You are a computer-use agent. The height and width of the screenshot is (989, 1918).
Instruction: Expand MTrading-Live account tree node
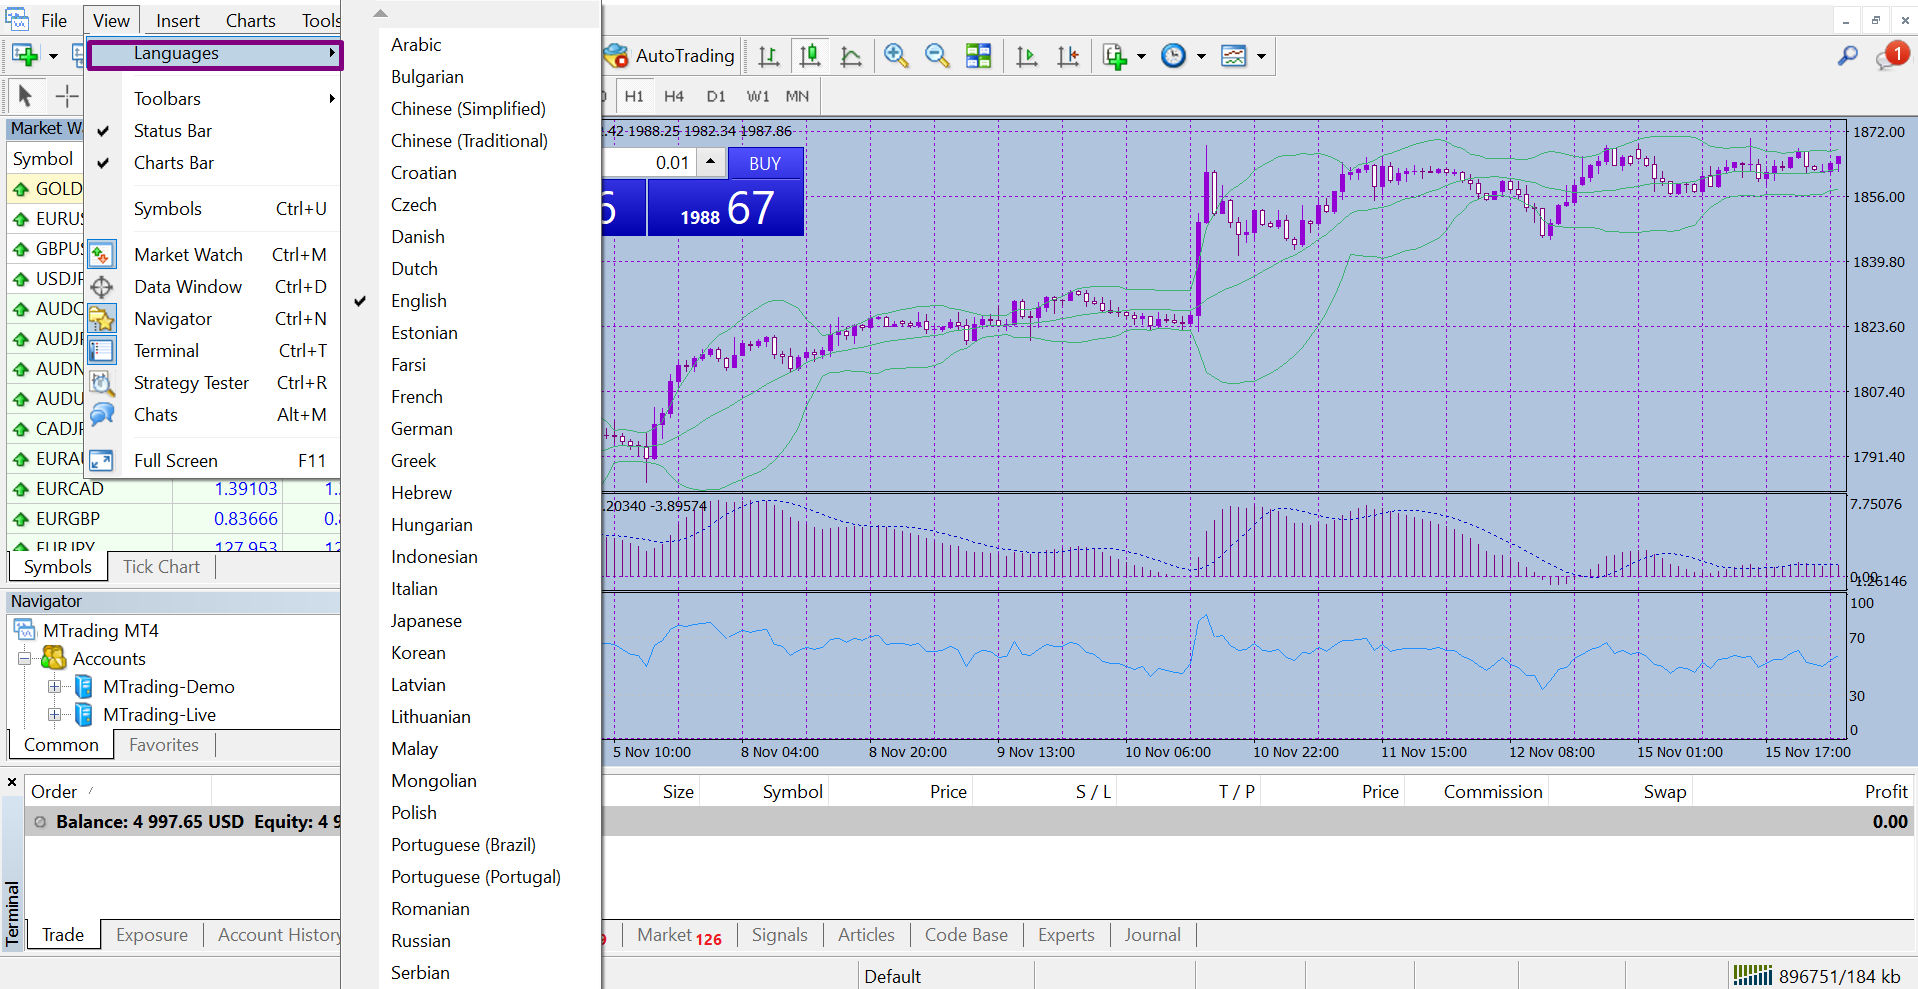tap(55, 715)
